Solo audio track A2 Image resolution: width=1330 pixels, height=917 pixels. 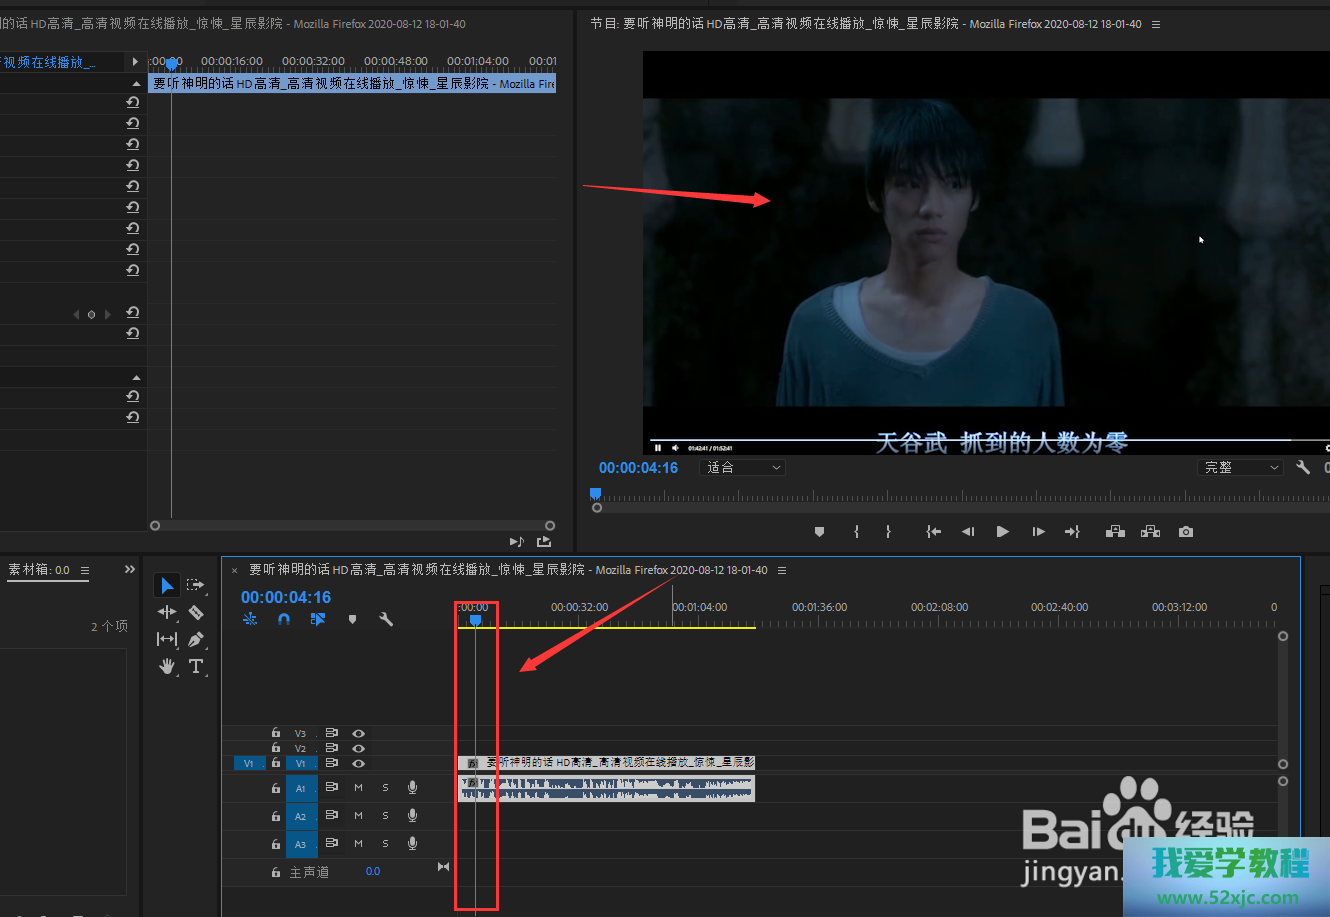pyautogui.click(x=385, y=816)
